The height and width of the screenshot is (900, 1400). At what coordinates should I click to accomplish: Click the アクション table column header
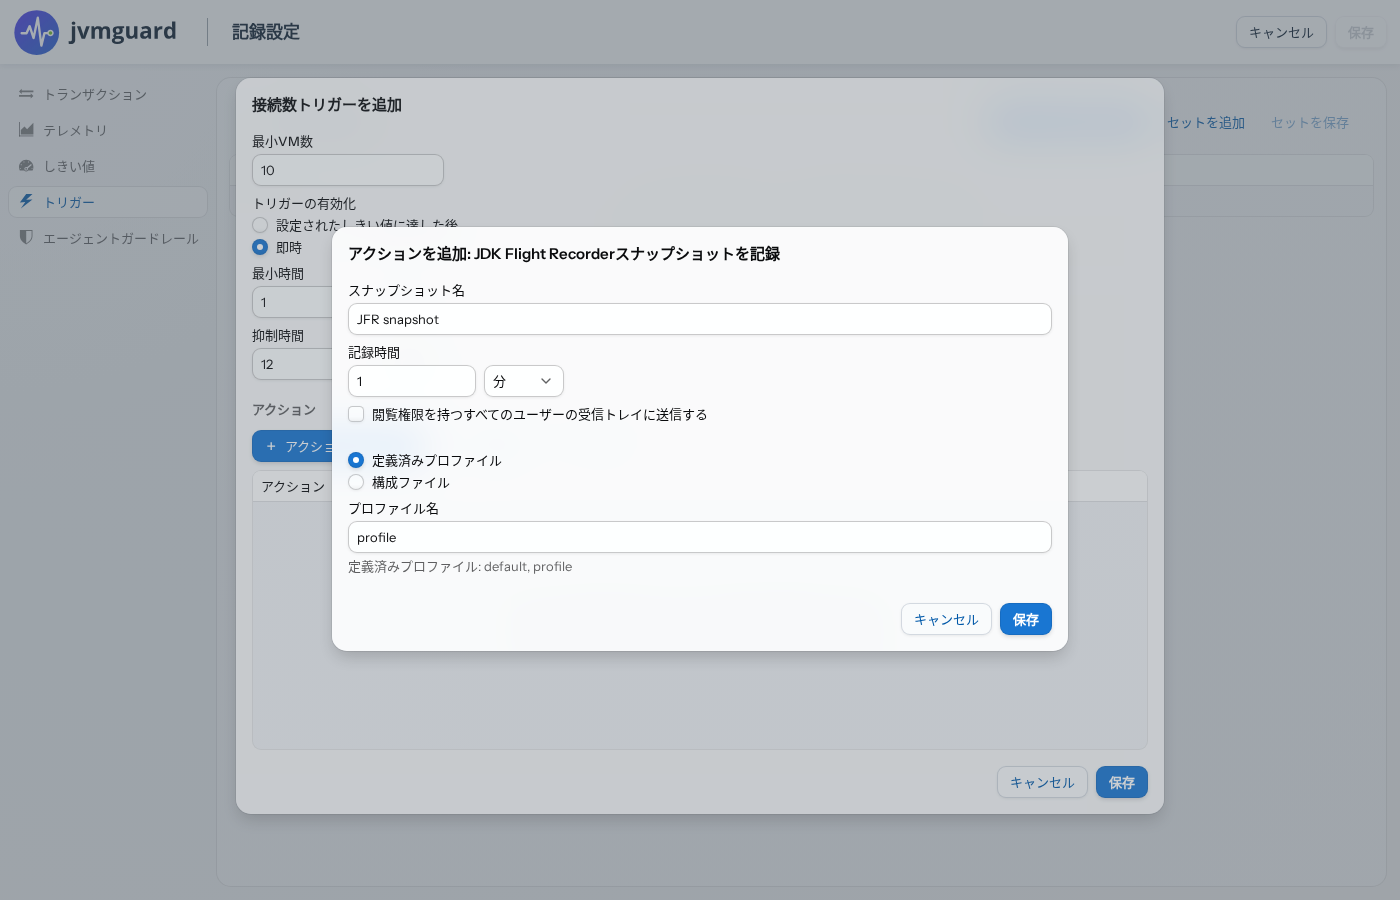[x=293, y=486]
